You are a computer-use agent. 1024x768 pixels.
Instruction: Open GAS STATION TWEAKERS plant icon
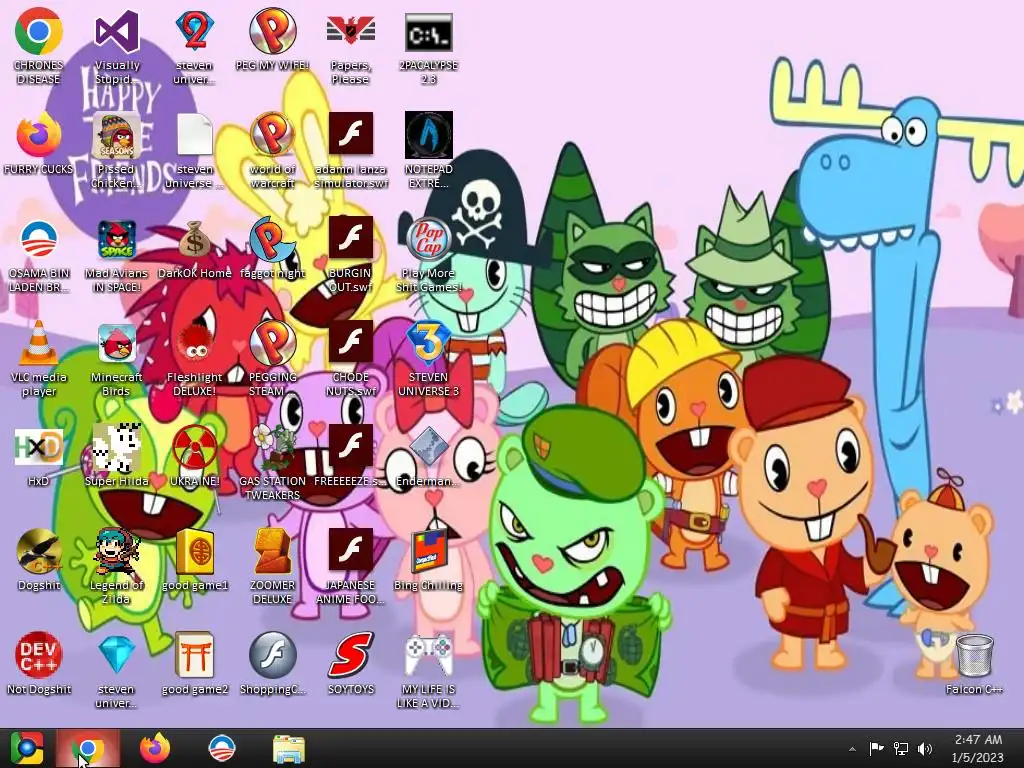[x=272, y=448]
